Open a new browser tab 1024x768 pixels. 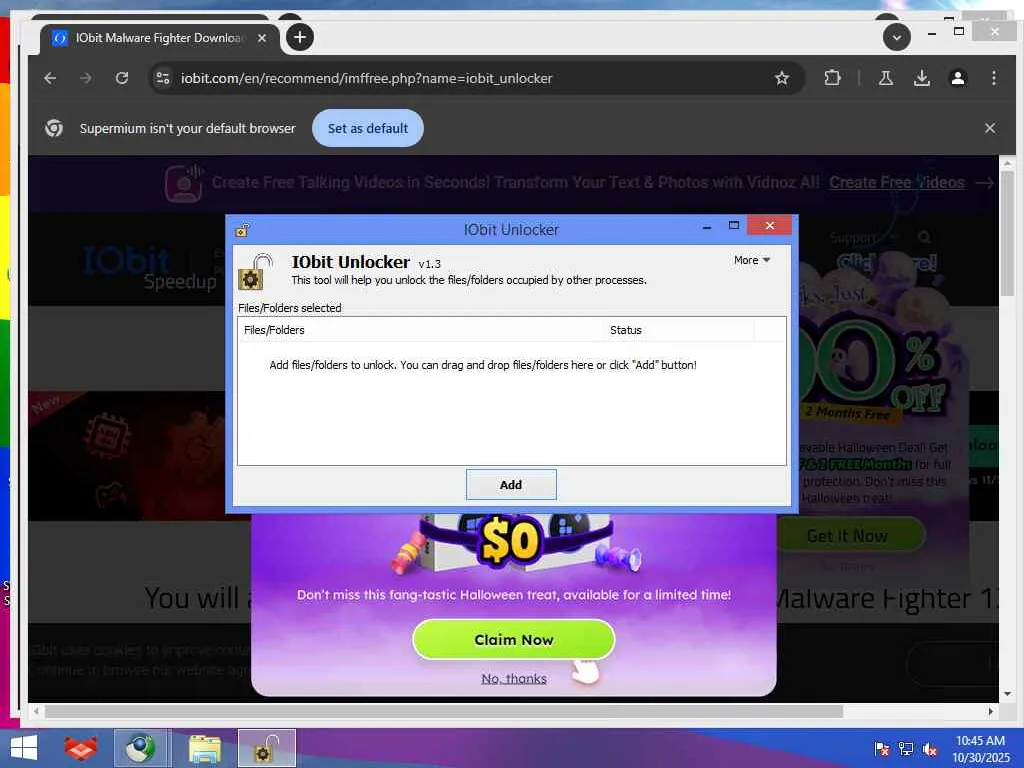click(x=300, y=37)
